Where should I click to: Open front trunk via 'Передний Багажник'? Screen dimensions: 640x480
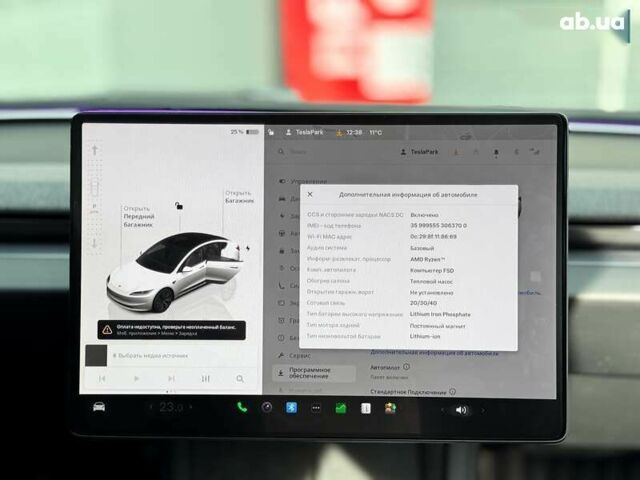[139, 216]
